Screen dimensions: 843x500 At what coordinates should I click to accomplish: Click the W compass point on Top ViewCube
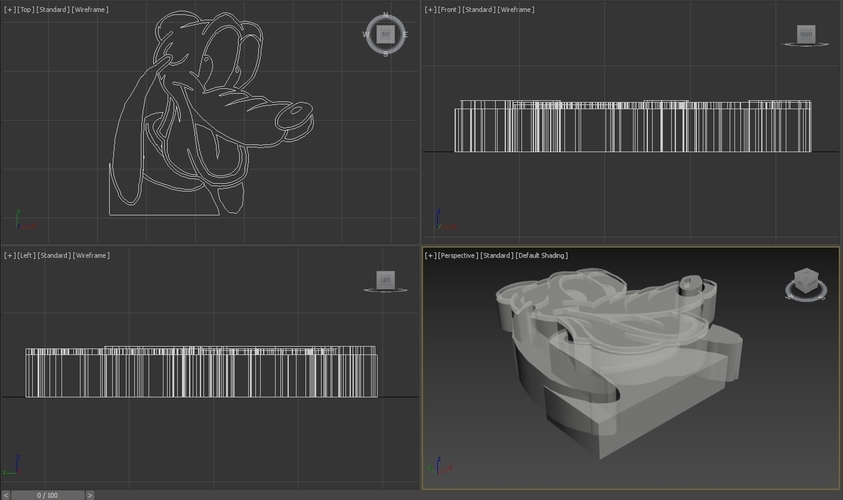pyautogui.click(x=366, y=34)
